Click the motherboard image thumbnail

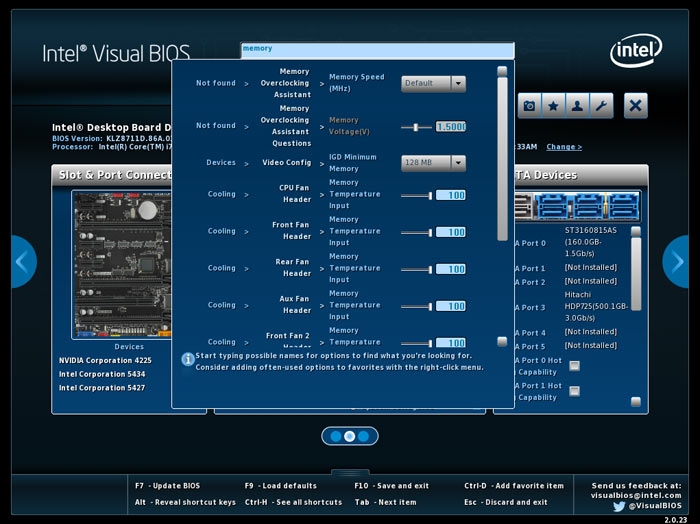pos(122,264)
